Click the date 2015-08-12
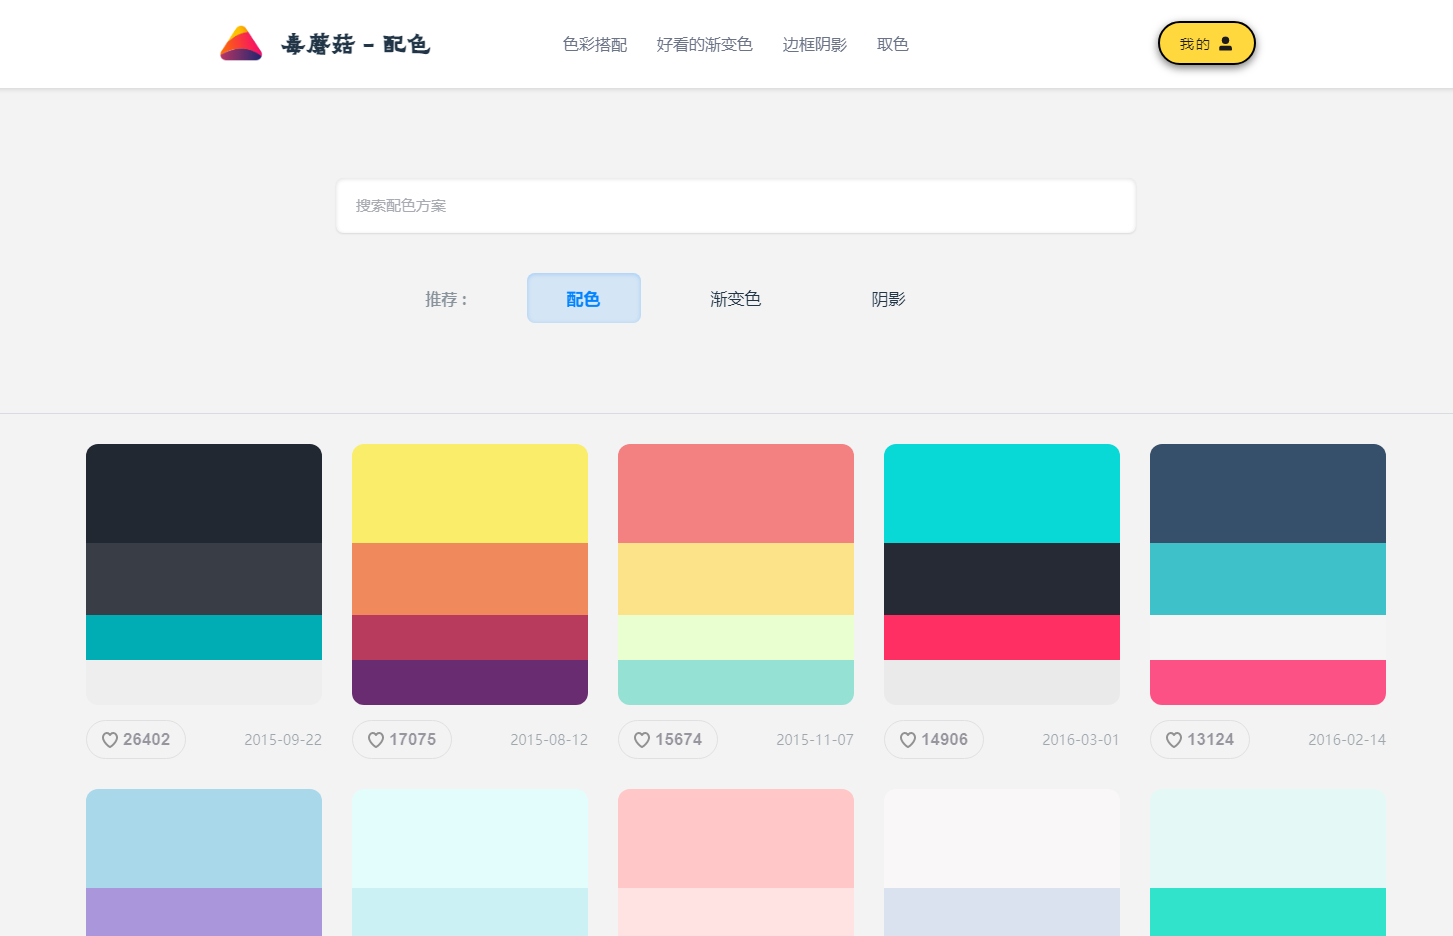The image size is (1453, 936). point(549,740)
